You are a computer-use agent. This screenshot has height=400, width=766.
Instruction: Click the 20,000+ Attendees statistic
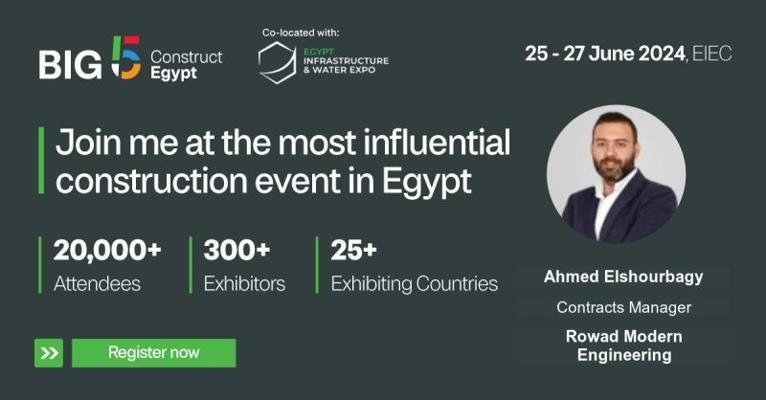pos(107,265)
